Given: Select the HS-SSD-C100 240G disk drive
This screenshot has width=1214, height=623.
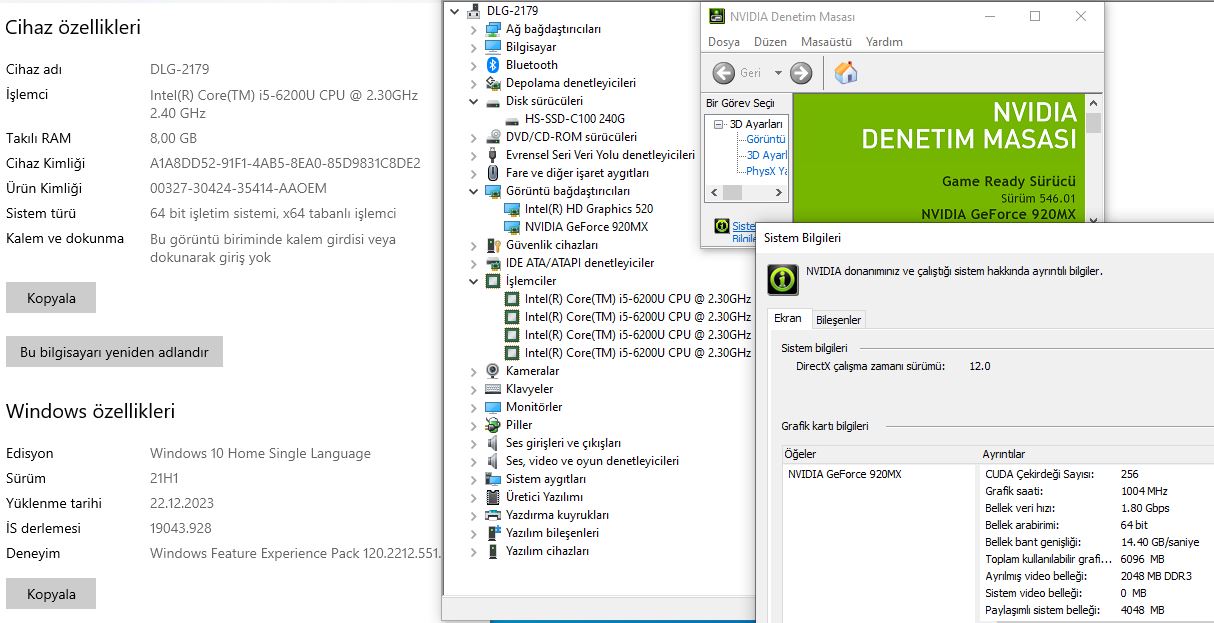Looking at the screenshot, I should pos(574,119).
